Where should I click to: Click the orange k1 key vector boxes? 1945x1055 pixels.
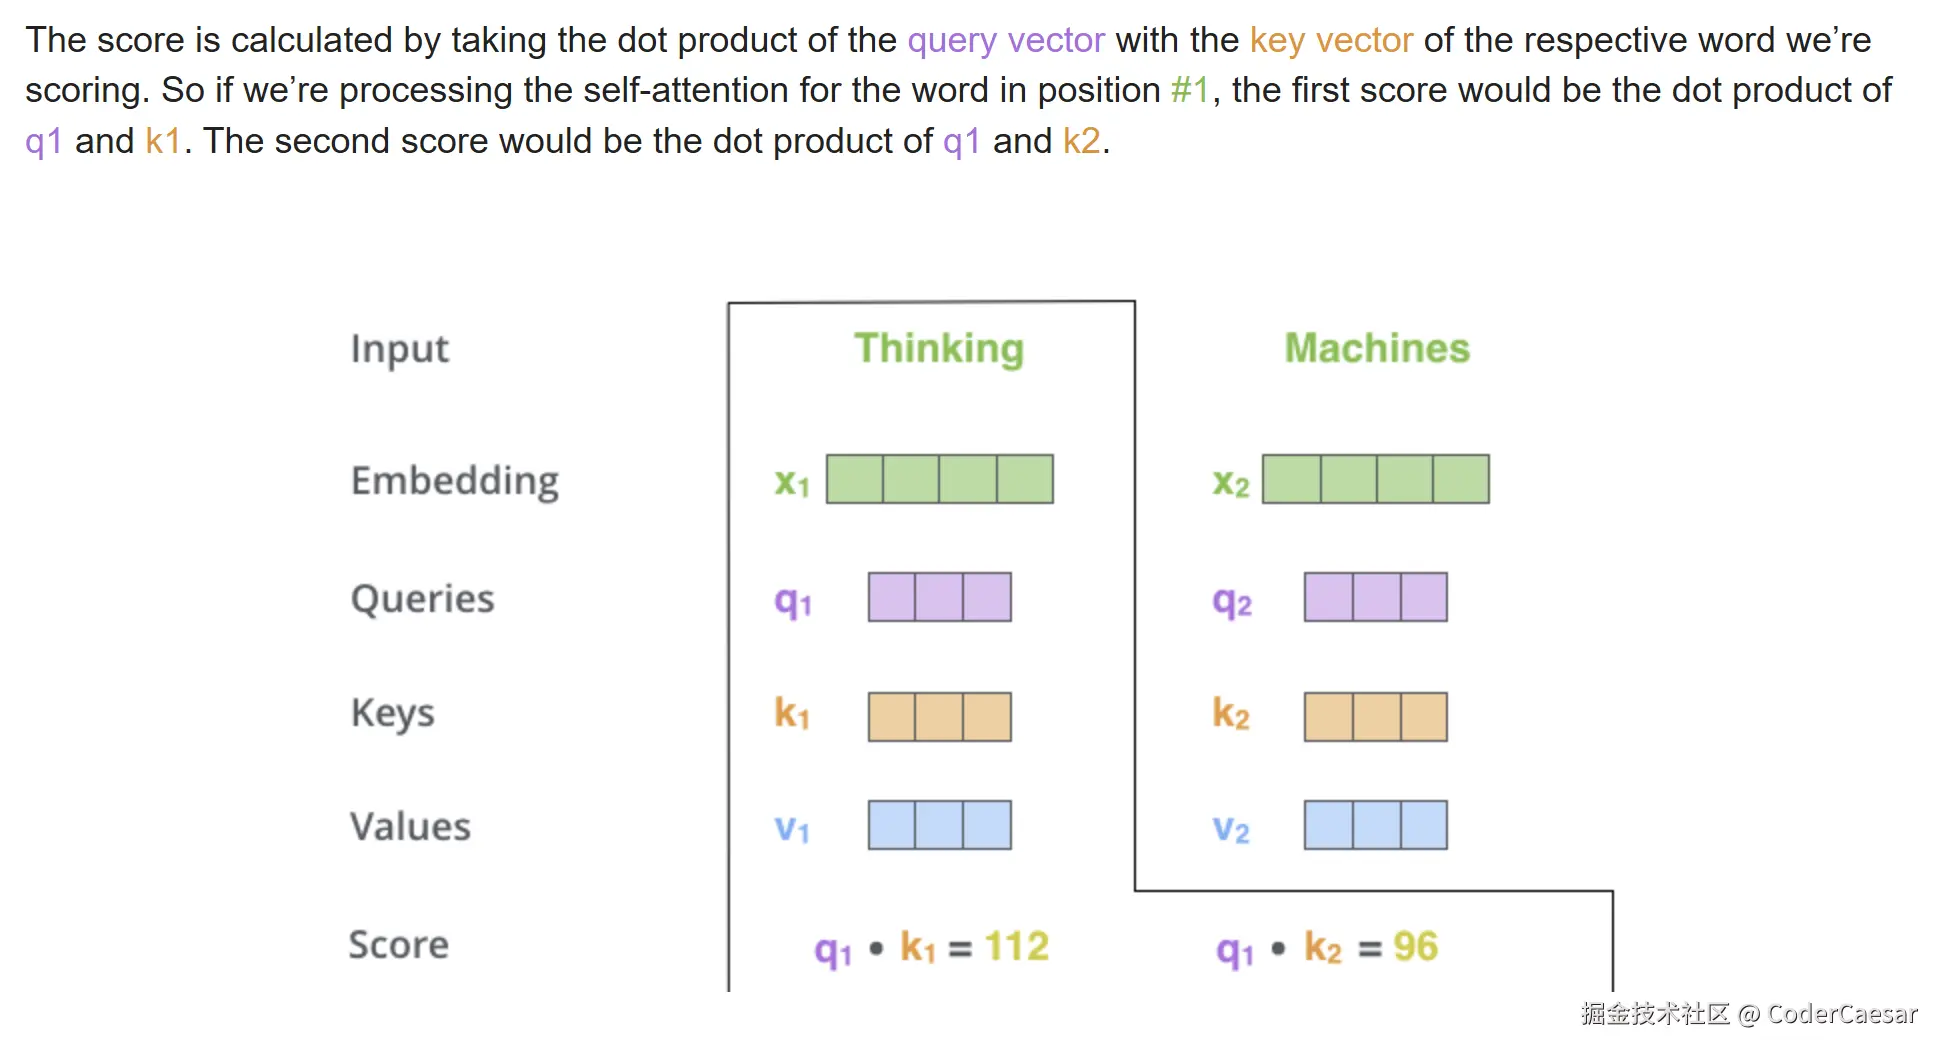[x=939, y=717]
